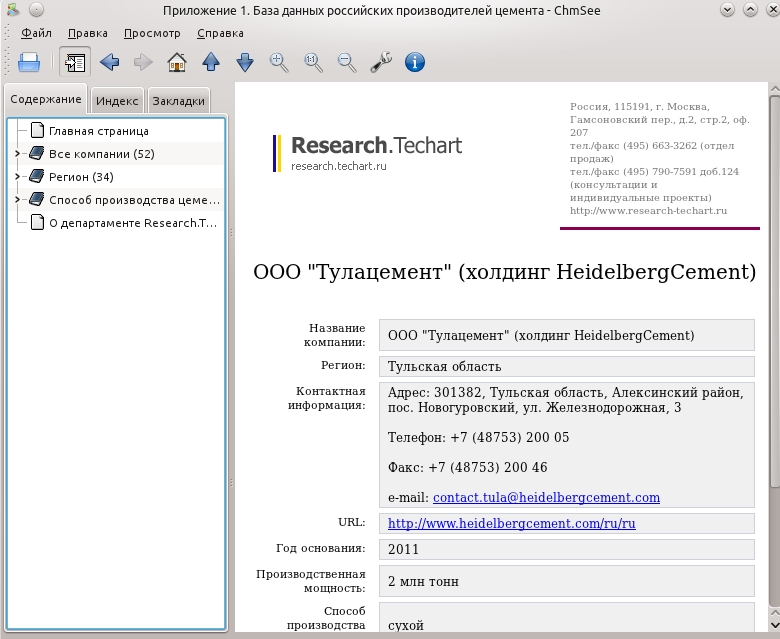Click the scrollbar up arrow
The height and width of the screenshot is (639, 780).
coord(775,89)
